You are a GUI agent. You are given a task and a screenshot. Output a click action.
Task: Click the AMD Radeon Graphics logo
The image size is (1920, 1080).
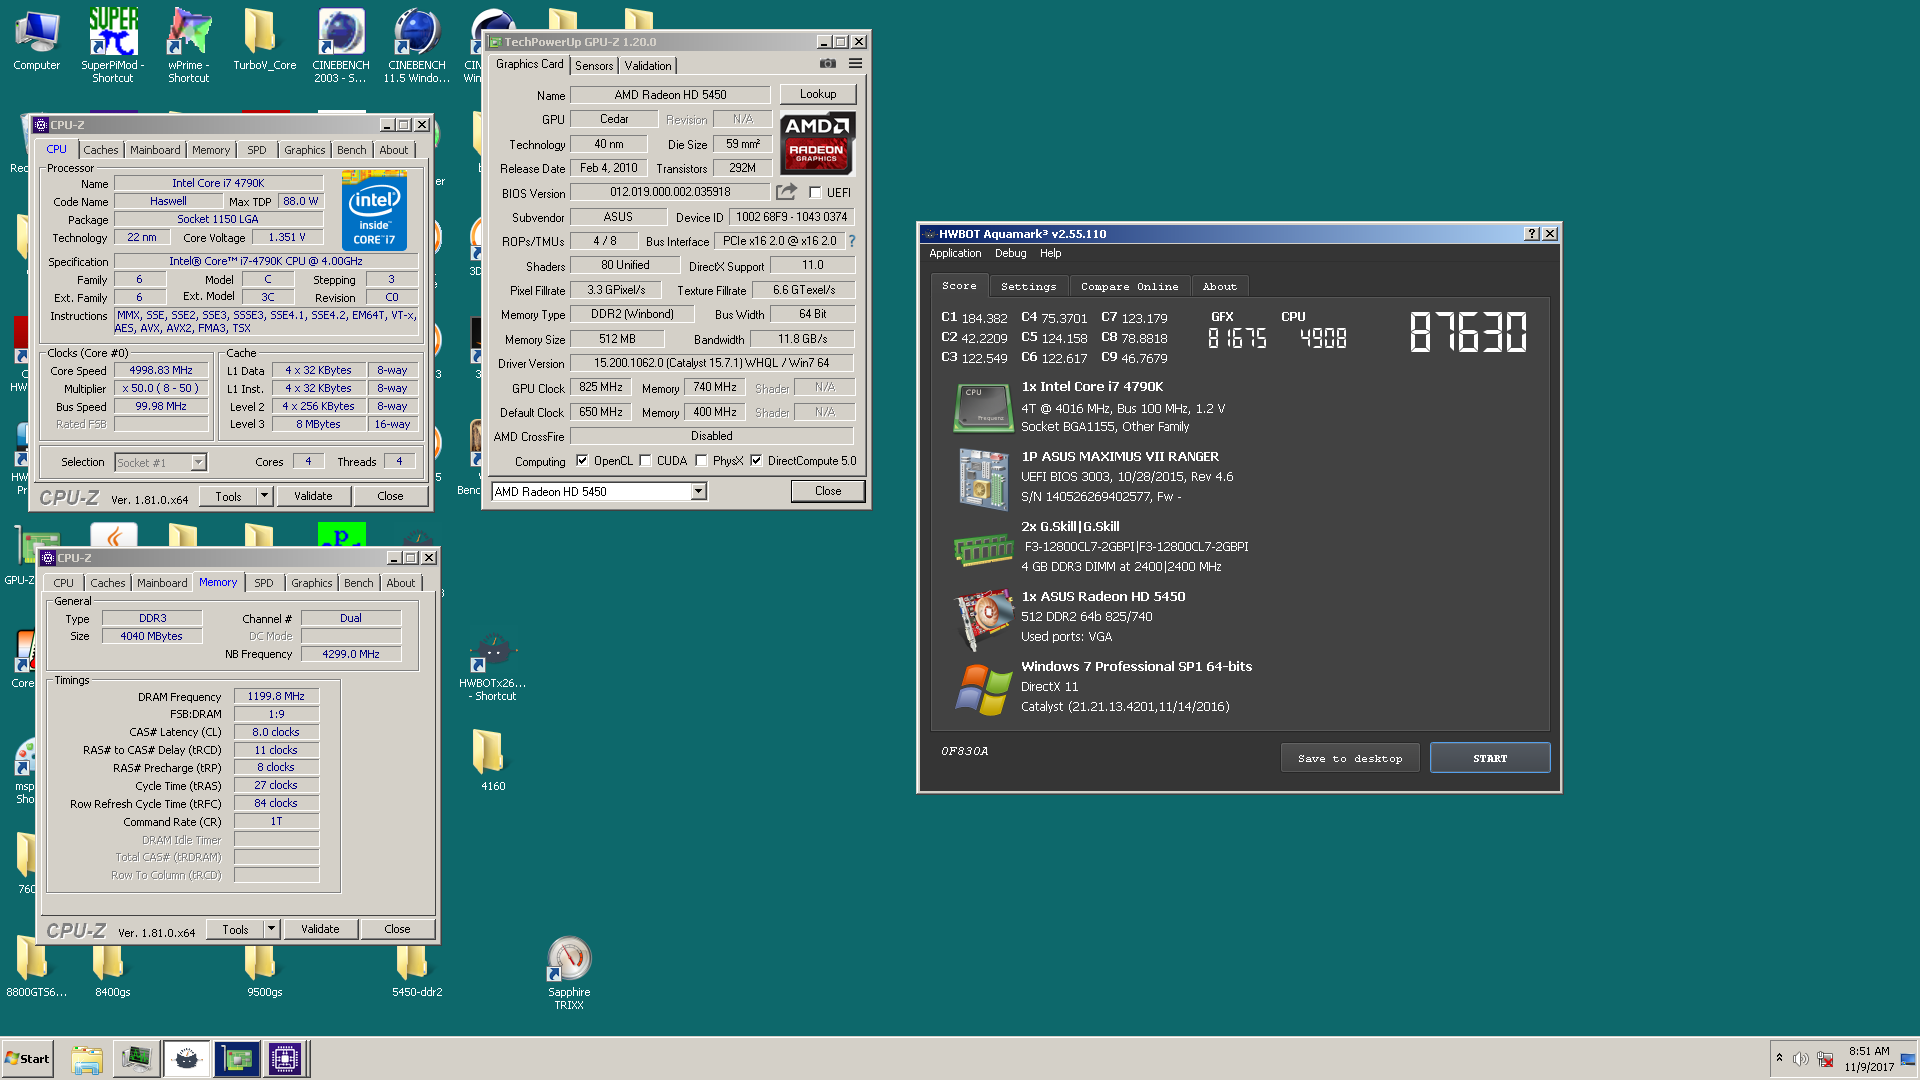click(817, 142)
